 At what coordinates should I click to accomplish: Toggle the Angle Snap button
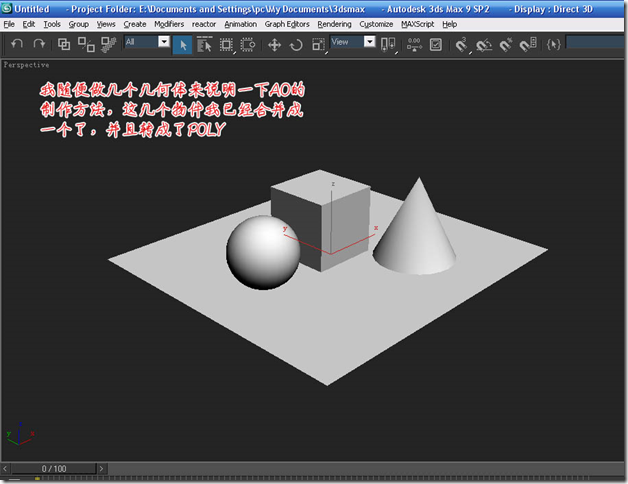point(484,44)
